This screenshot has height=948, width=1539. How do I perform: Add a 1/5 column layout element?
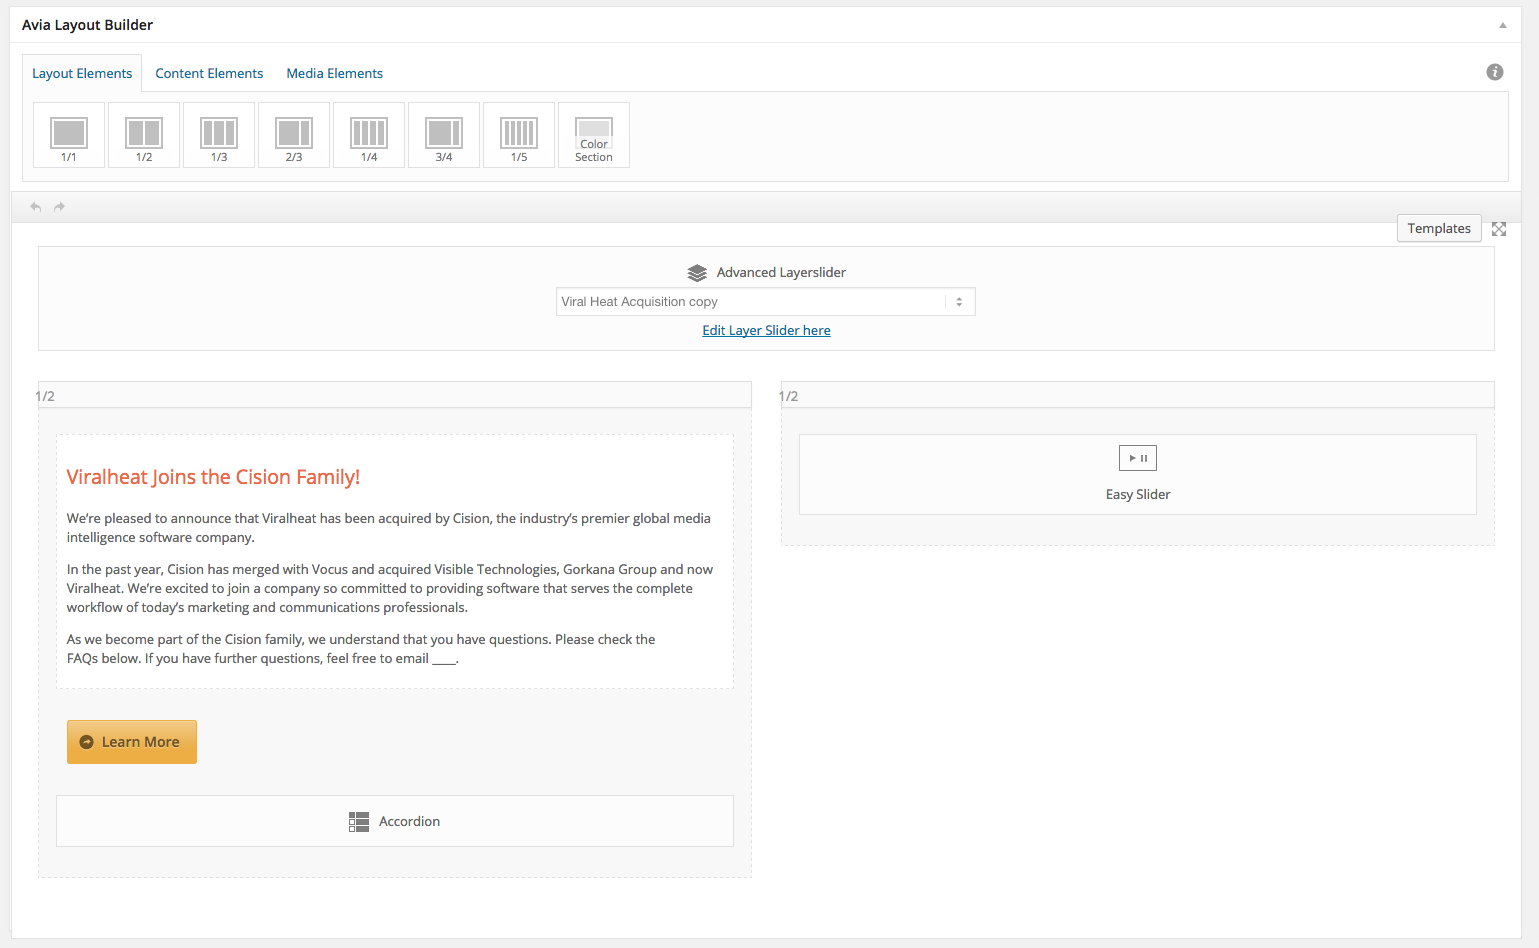click(x=519, y=135)
